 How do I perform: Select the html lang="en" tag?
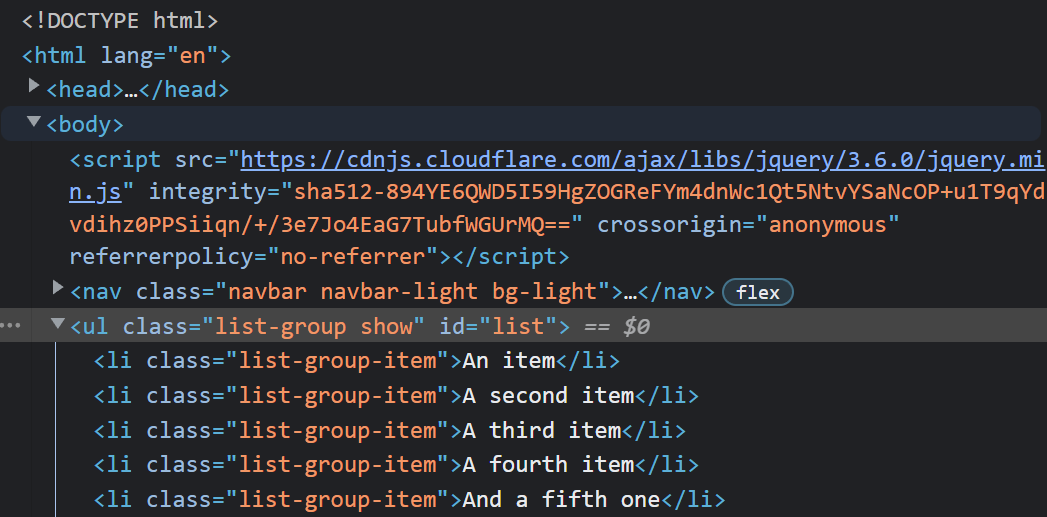point(126,55)
